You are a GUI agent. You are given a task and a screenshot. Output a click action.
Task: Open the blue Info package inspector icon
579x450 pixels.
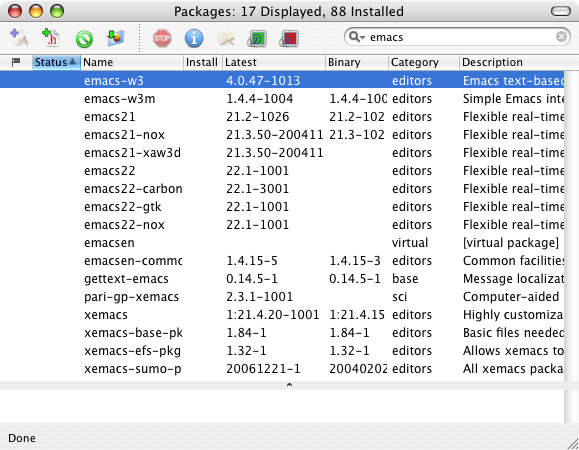(194, 38)
